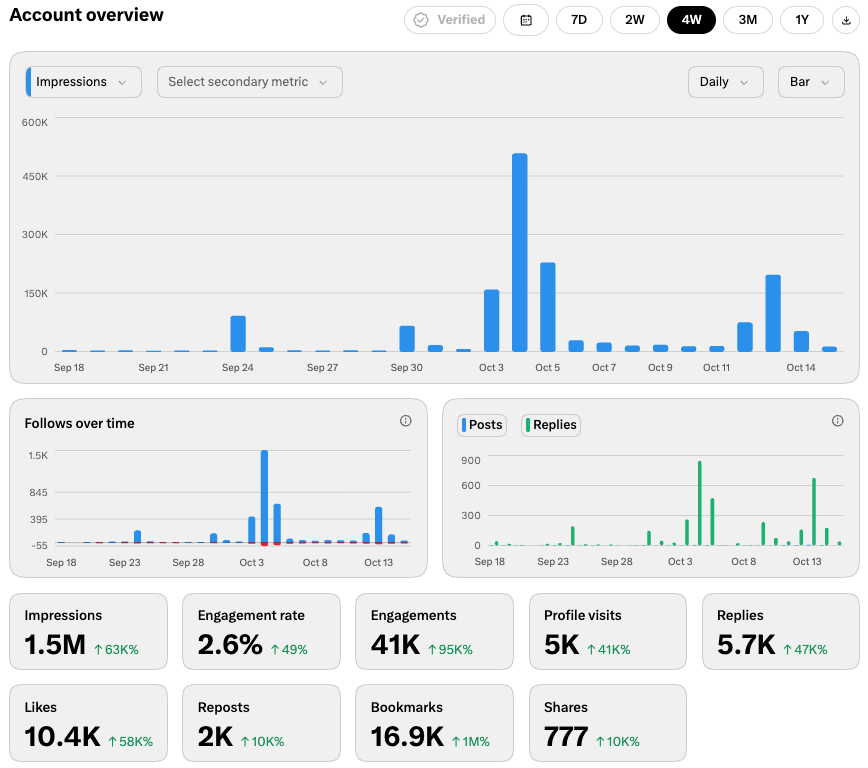Click the Oct 14 axis label in impressions chart
Image resolution: width=868 pixels, height=768 pixels.
tap(800, 368)
